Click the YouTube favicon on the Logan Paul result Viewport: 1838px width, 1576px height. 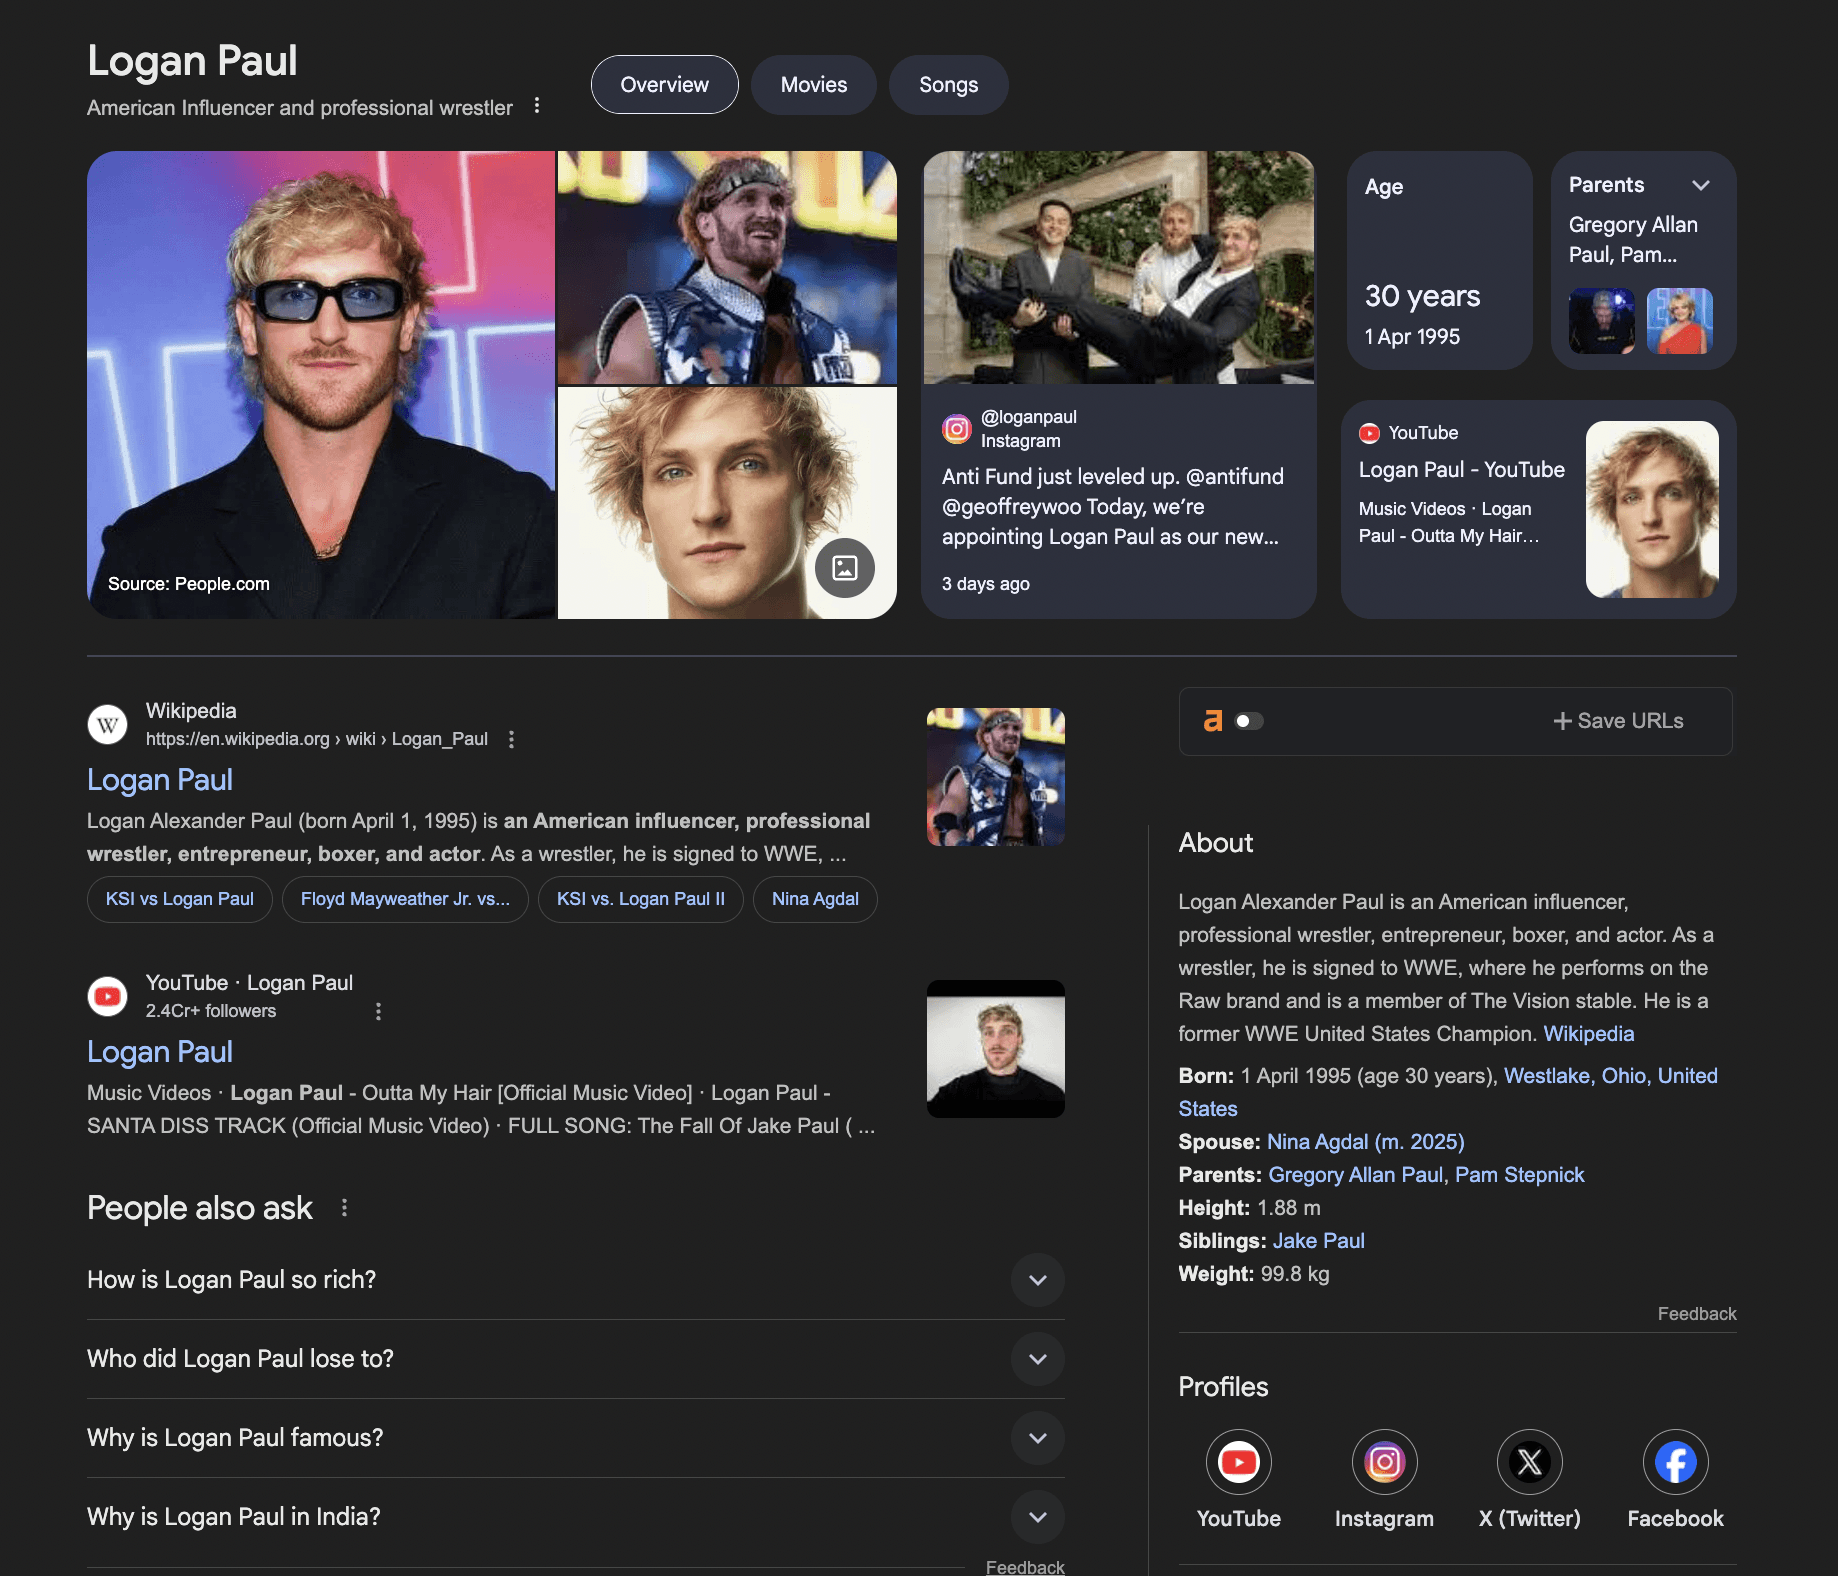(x=107, y=996)
